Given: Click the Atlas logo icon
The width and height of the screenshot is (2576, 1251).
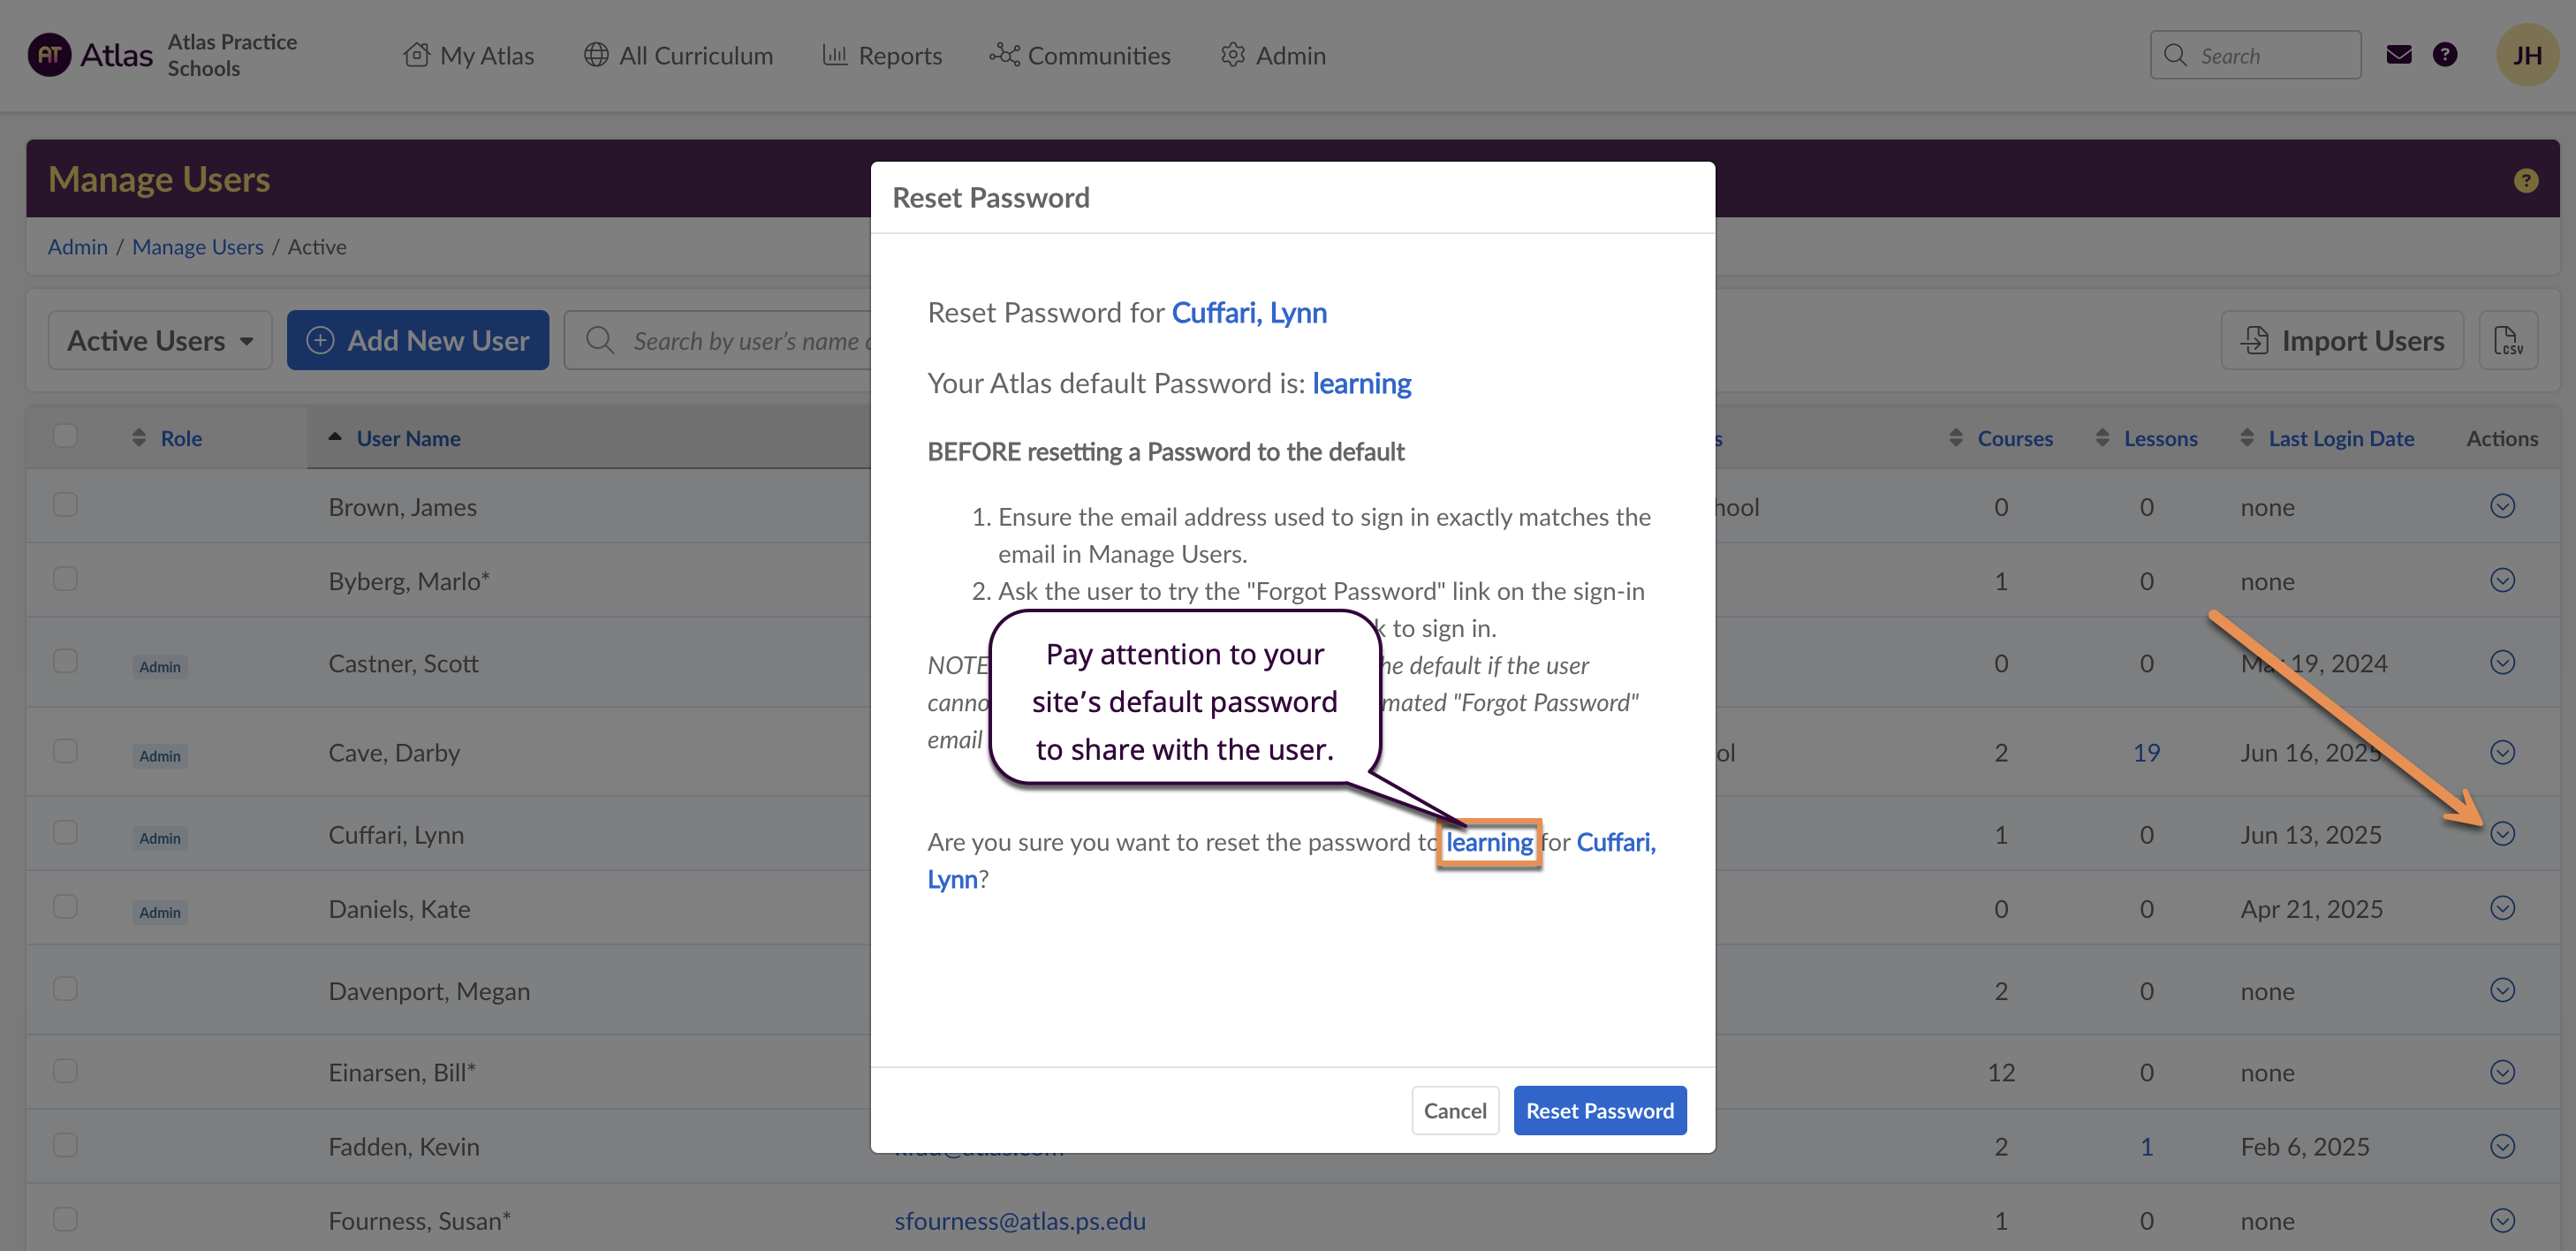Looking at the screenshot, I should 49,55.
